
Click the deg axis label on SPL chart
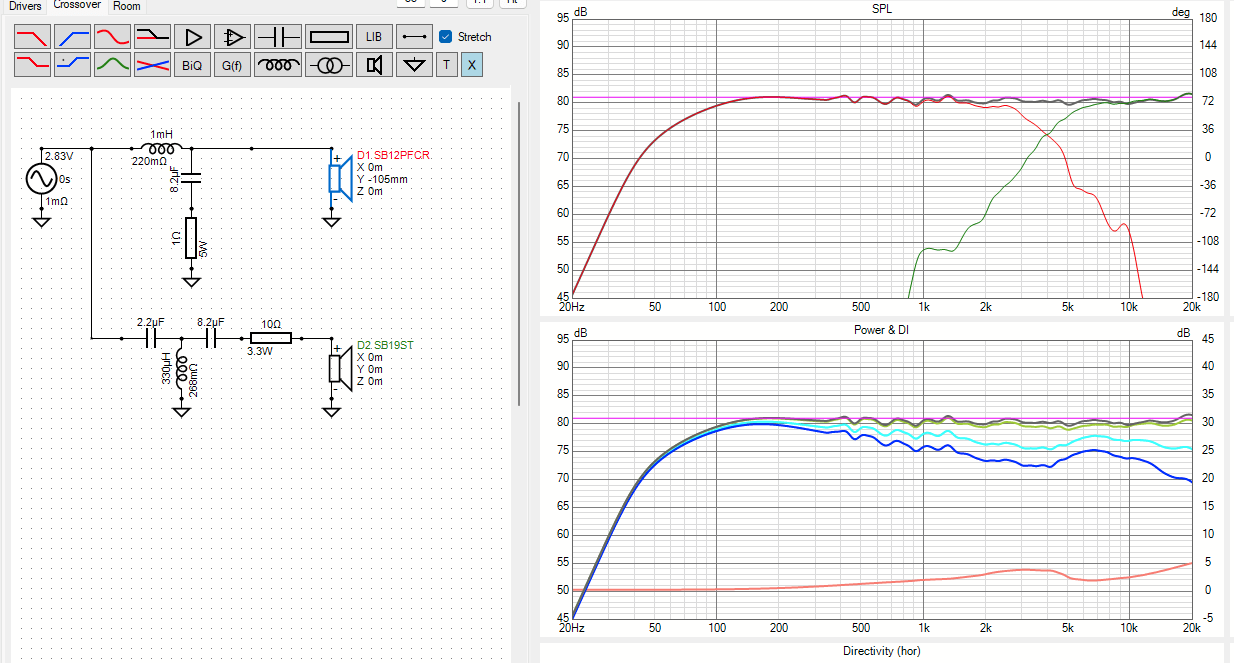1181,11
